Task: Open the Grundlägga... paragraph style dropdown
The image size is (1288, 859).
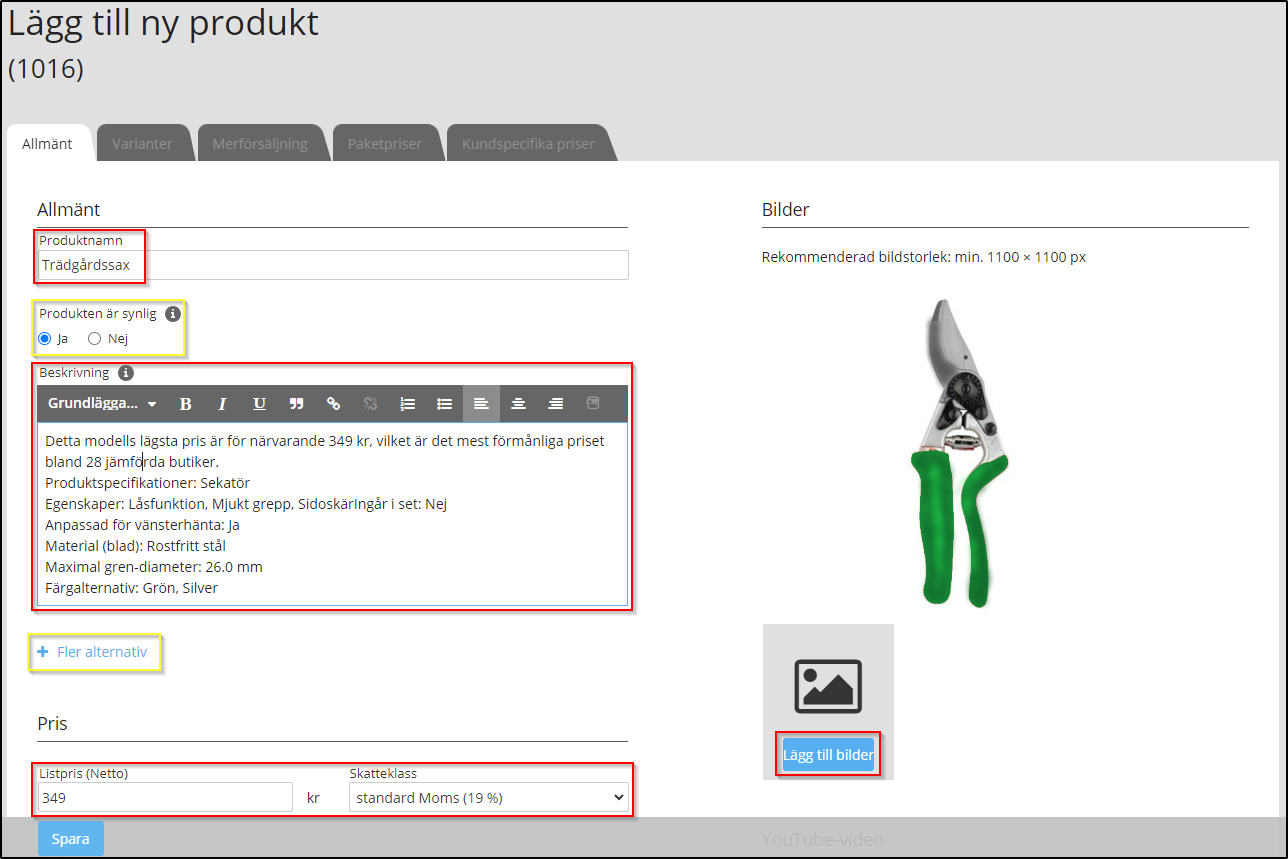Action: coord(102,404)
